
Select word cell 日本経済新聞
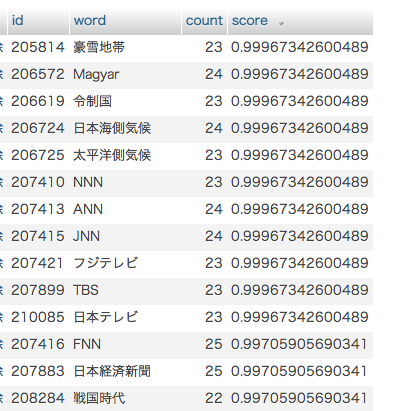point(112,371)
